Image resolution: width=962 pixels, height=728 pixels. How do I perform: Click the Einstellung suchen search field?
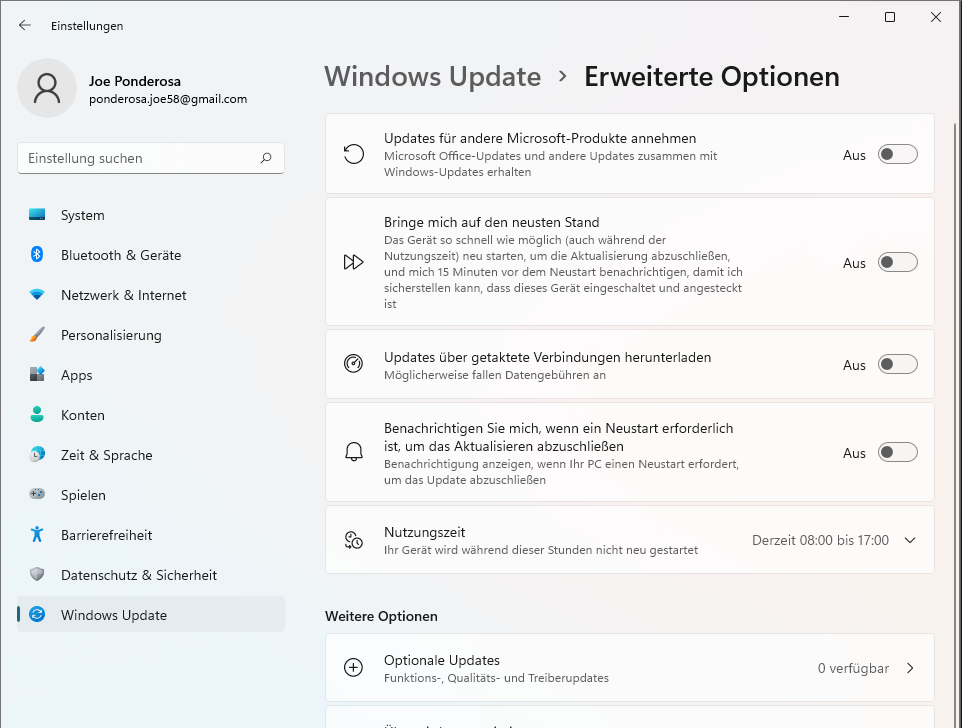[140, 158]
